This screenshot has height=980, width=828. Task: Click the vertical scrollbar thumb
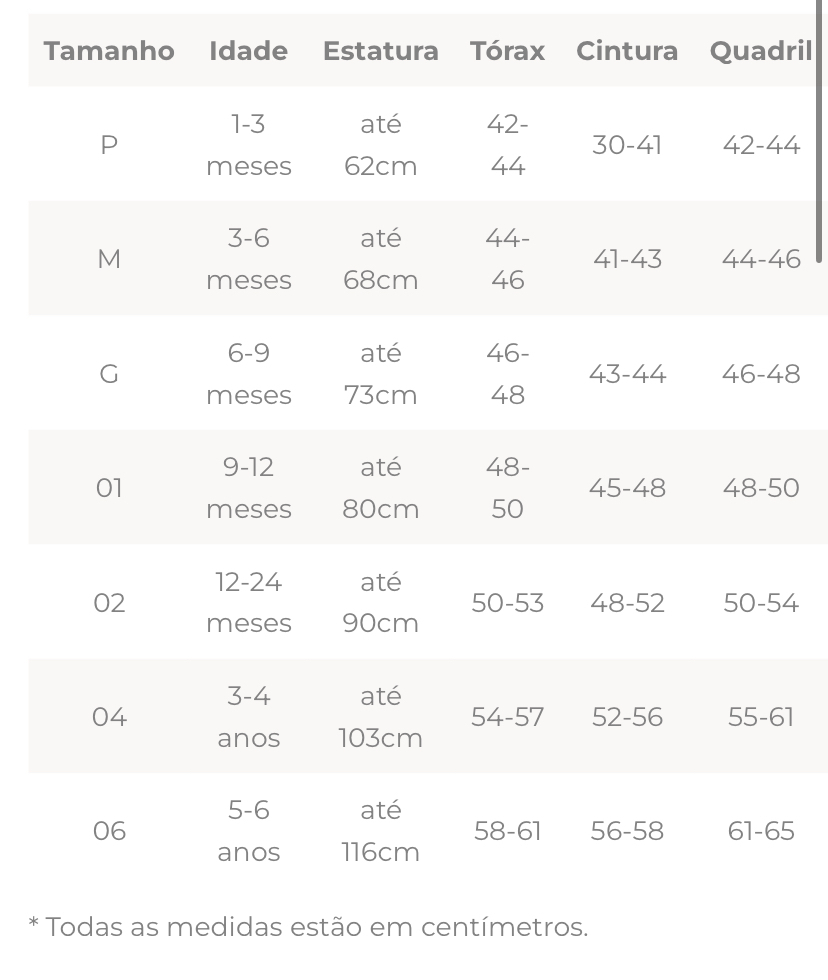819,131
